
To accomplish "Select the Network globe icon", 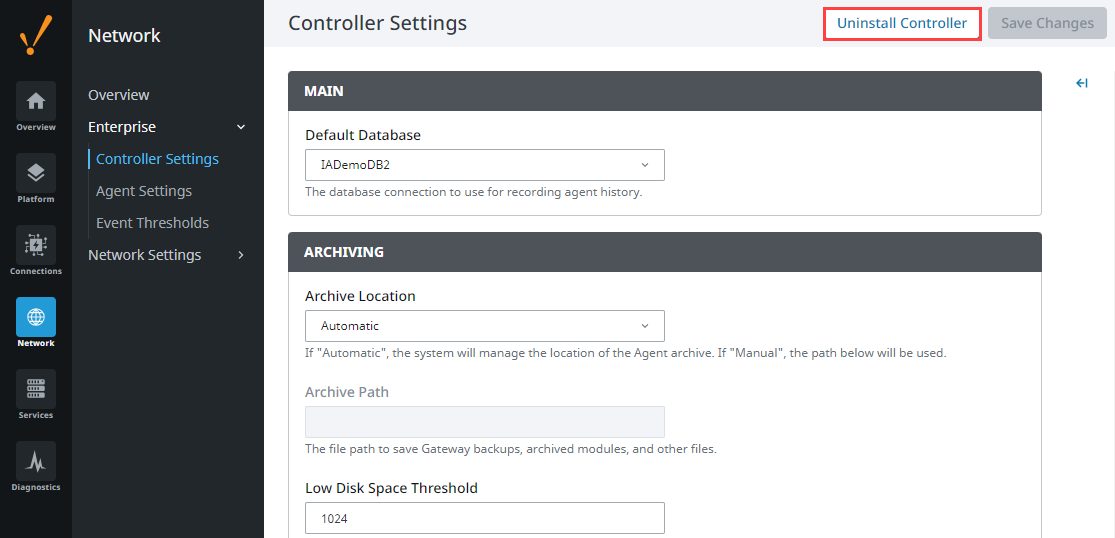I will coord(36,317).
